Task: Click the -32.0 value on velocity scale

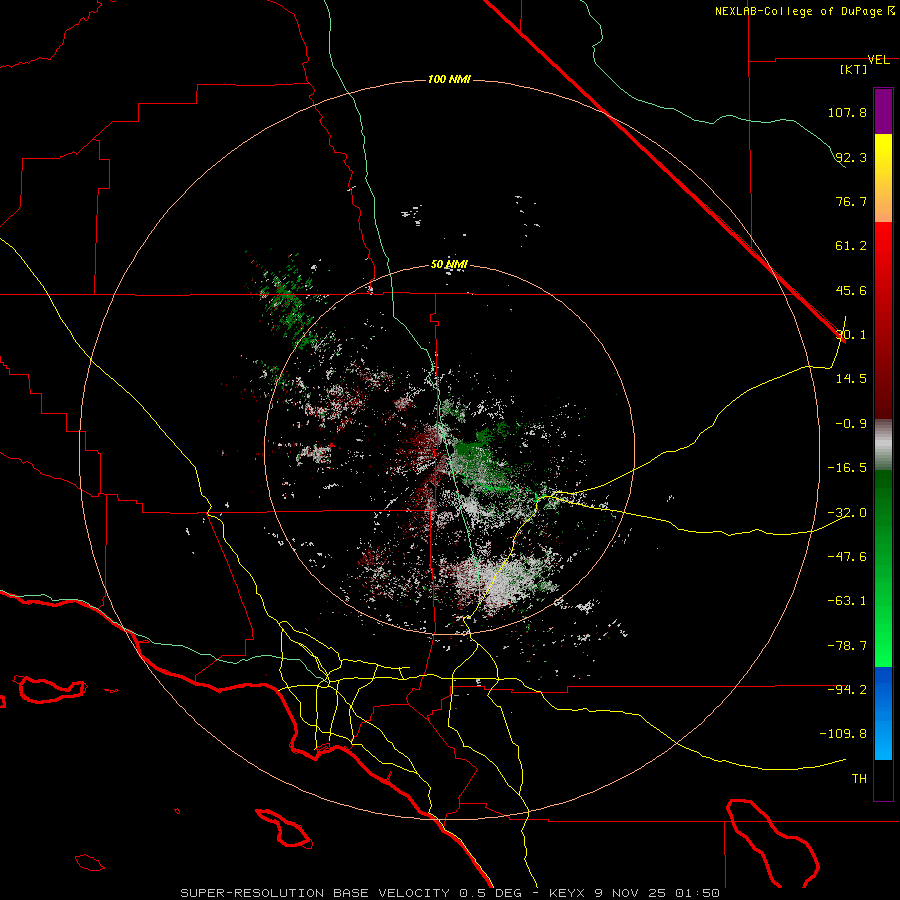Action: [x=847, y=513]
